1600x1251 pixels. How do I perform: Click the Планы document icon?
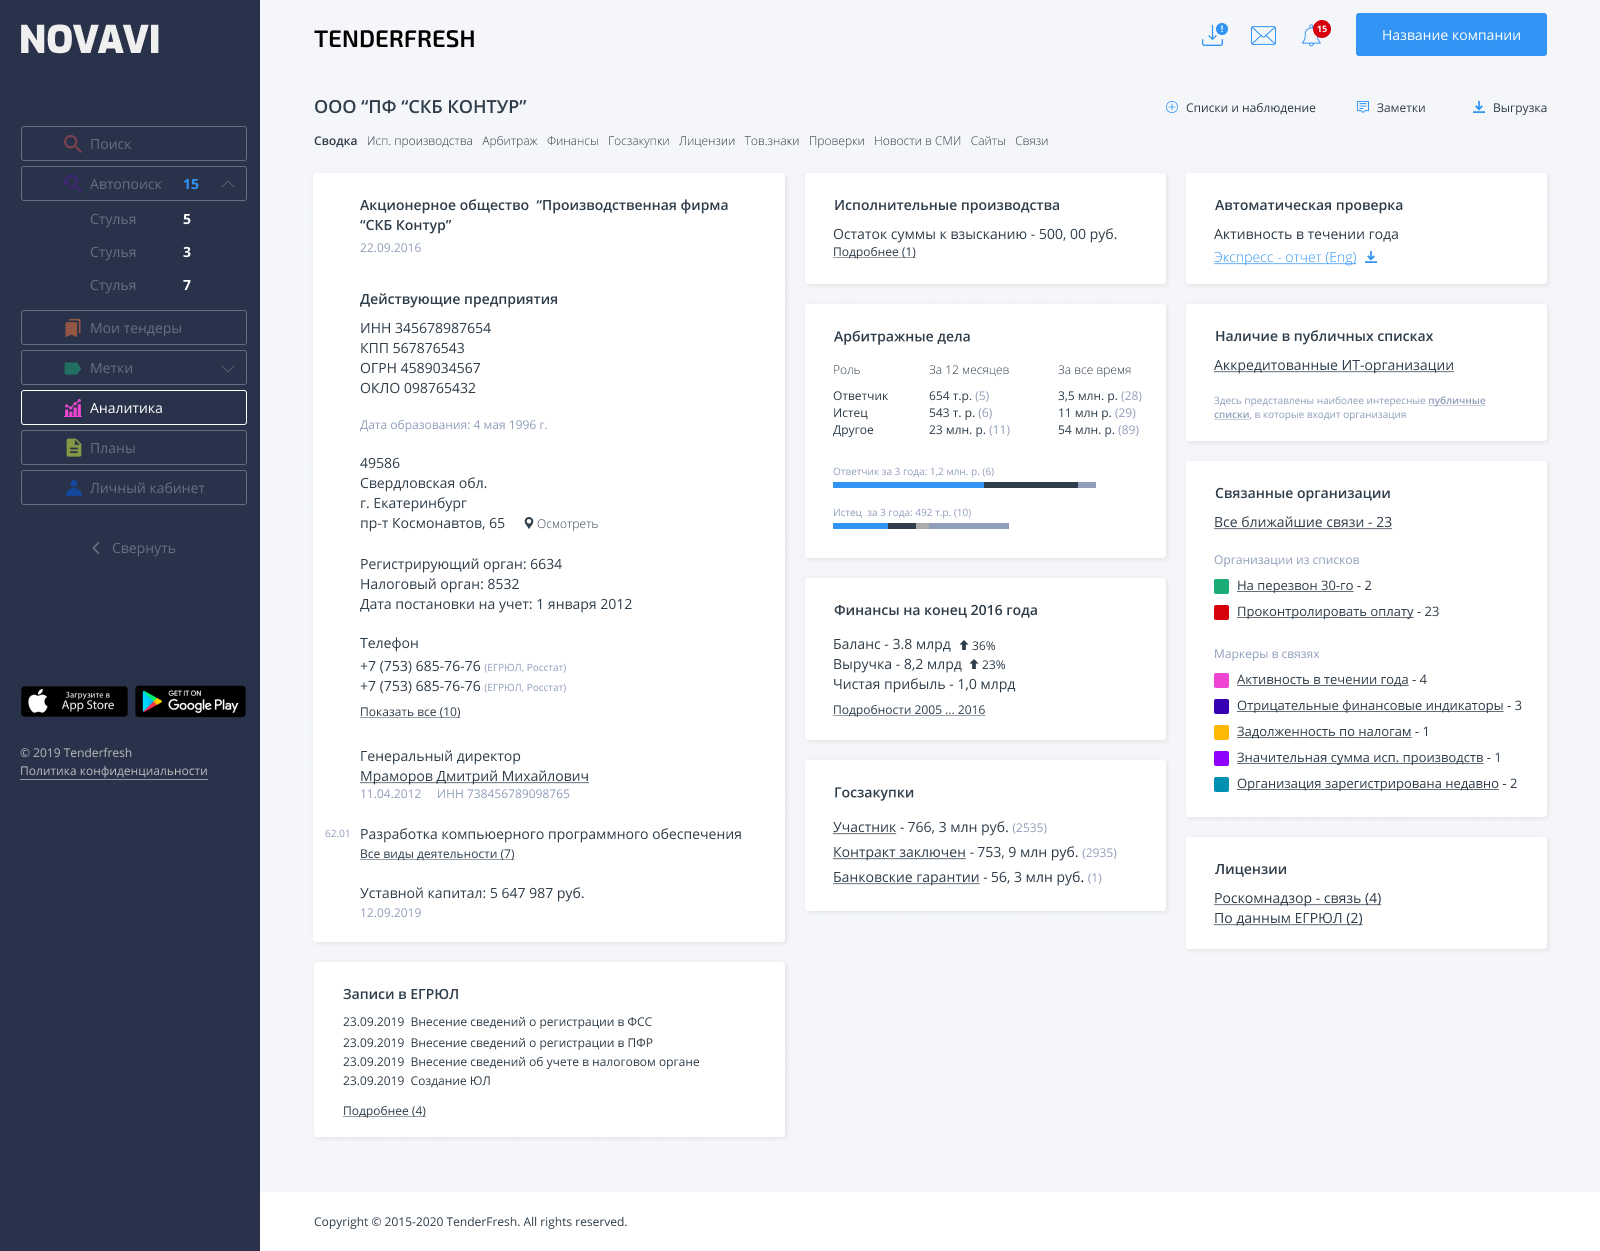pyautogui.click(x=73, y=448)
